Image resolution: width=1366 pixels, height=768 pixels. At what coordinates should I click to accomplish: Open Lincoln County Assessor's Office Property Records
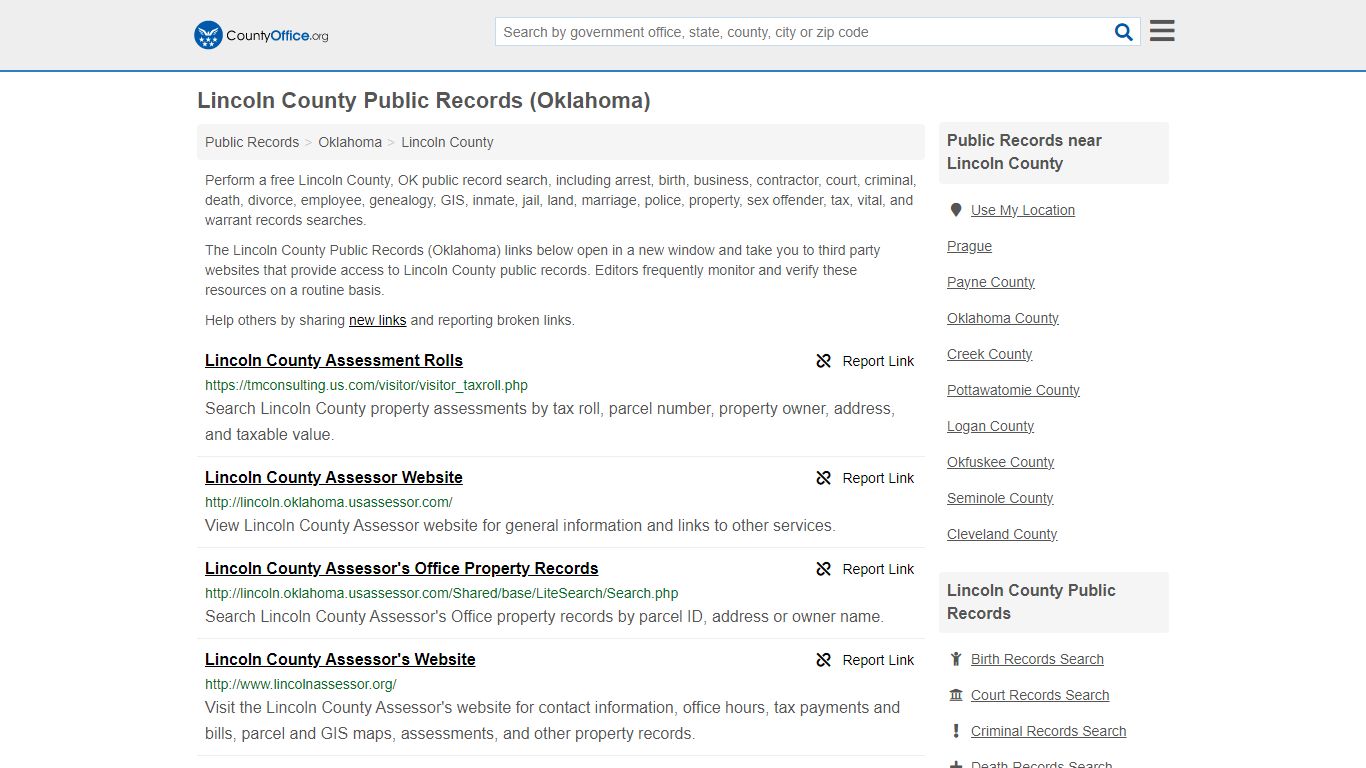point(402,568)
